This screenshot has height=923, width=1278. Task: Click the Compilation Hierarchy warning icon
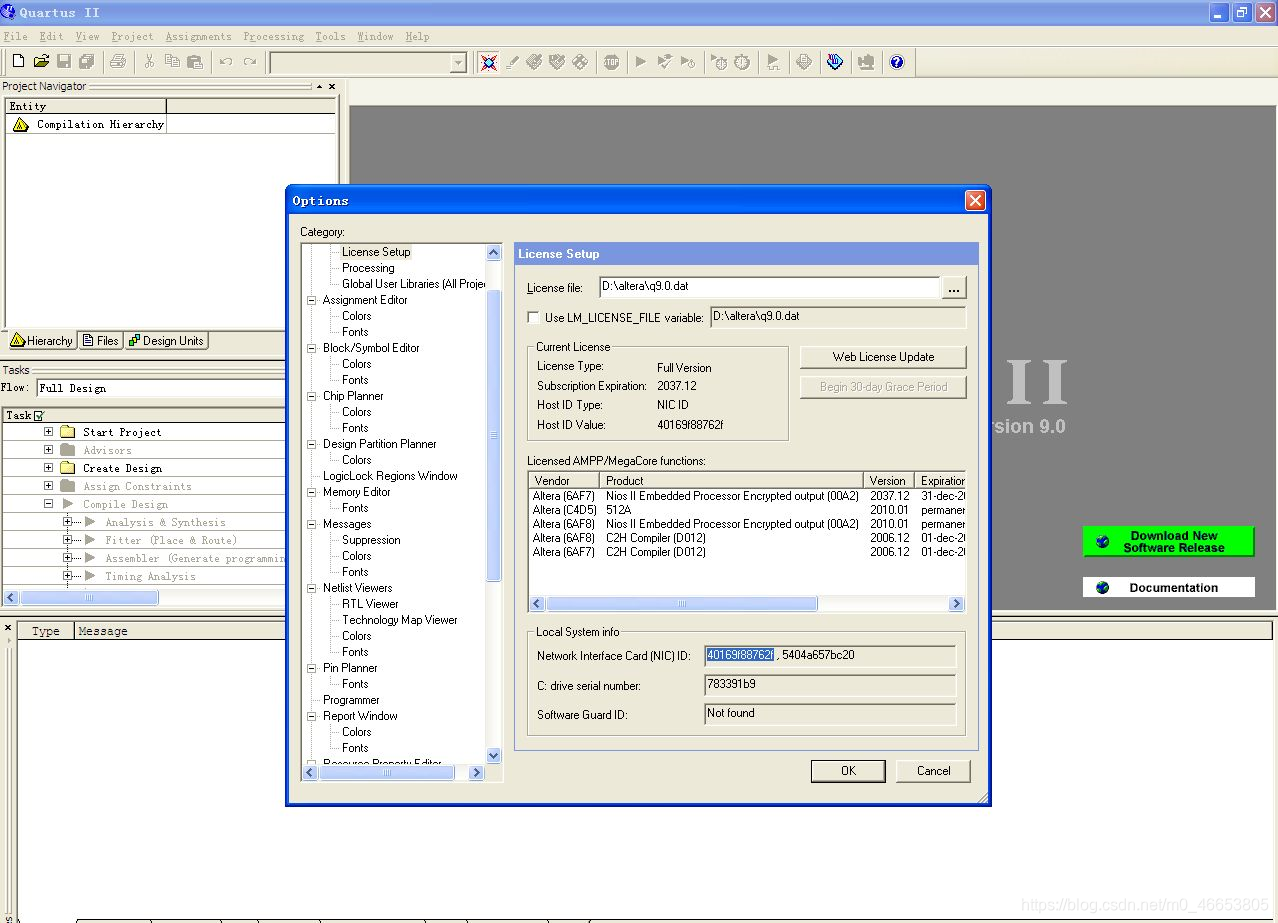21,124
